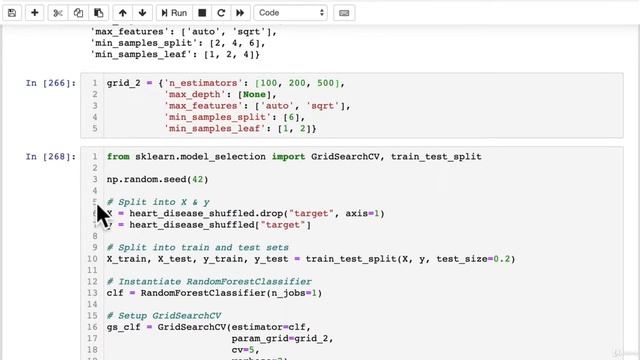Screen dimensions: 640x360
Task: Click the cv=5 line
Action: pyautogui.click(x=245, y=350)
